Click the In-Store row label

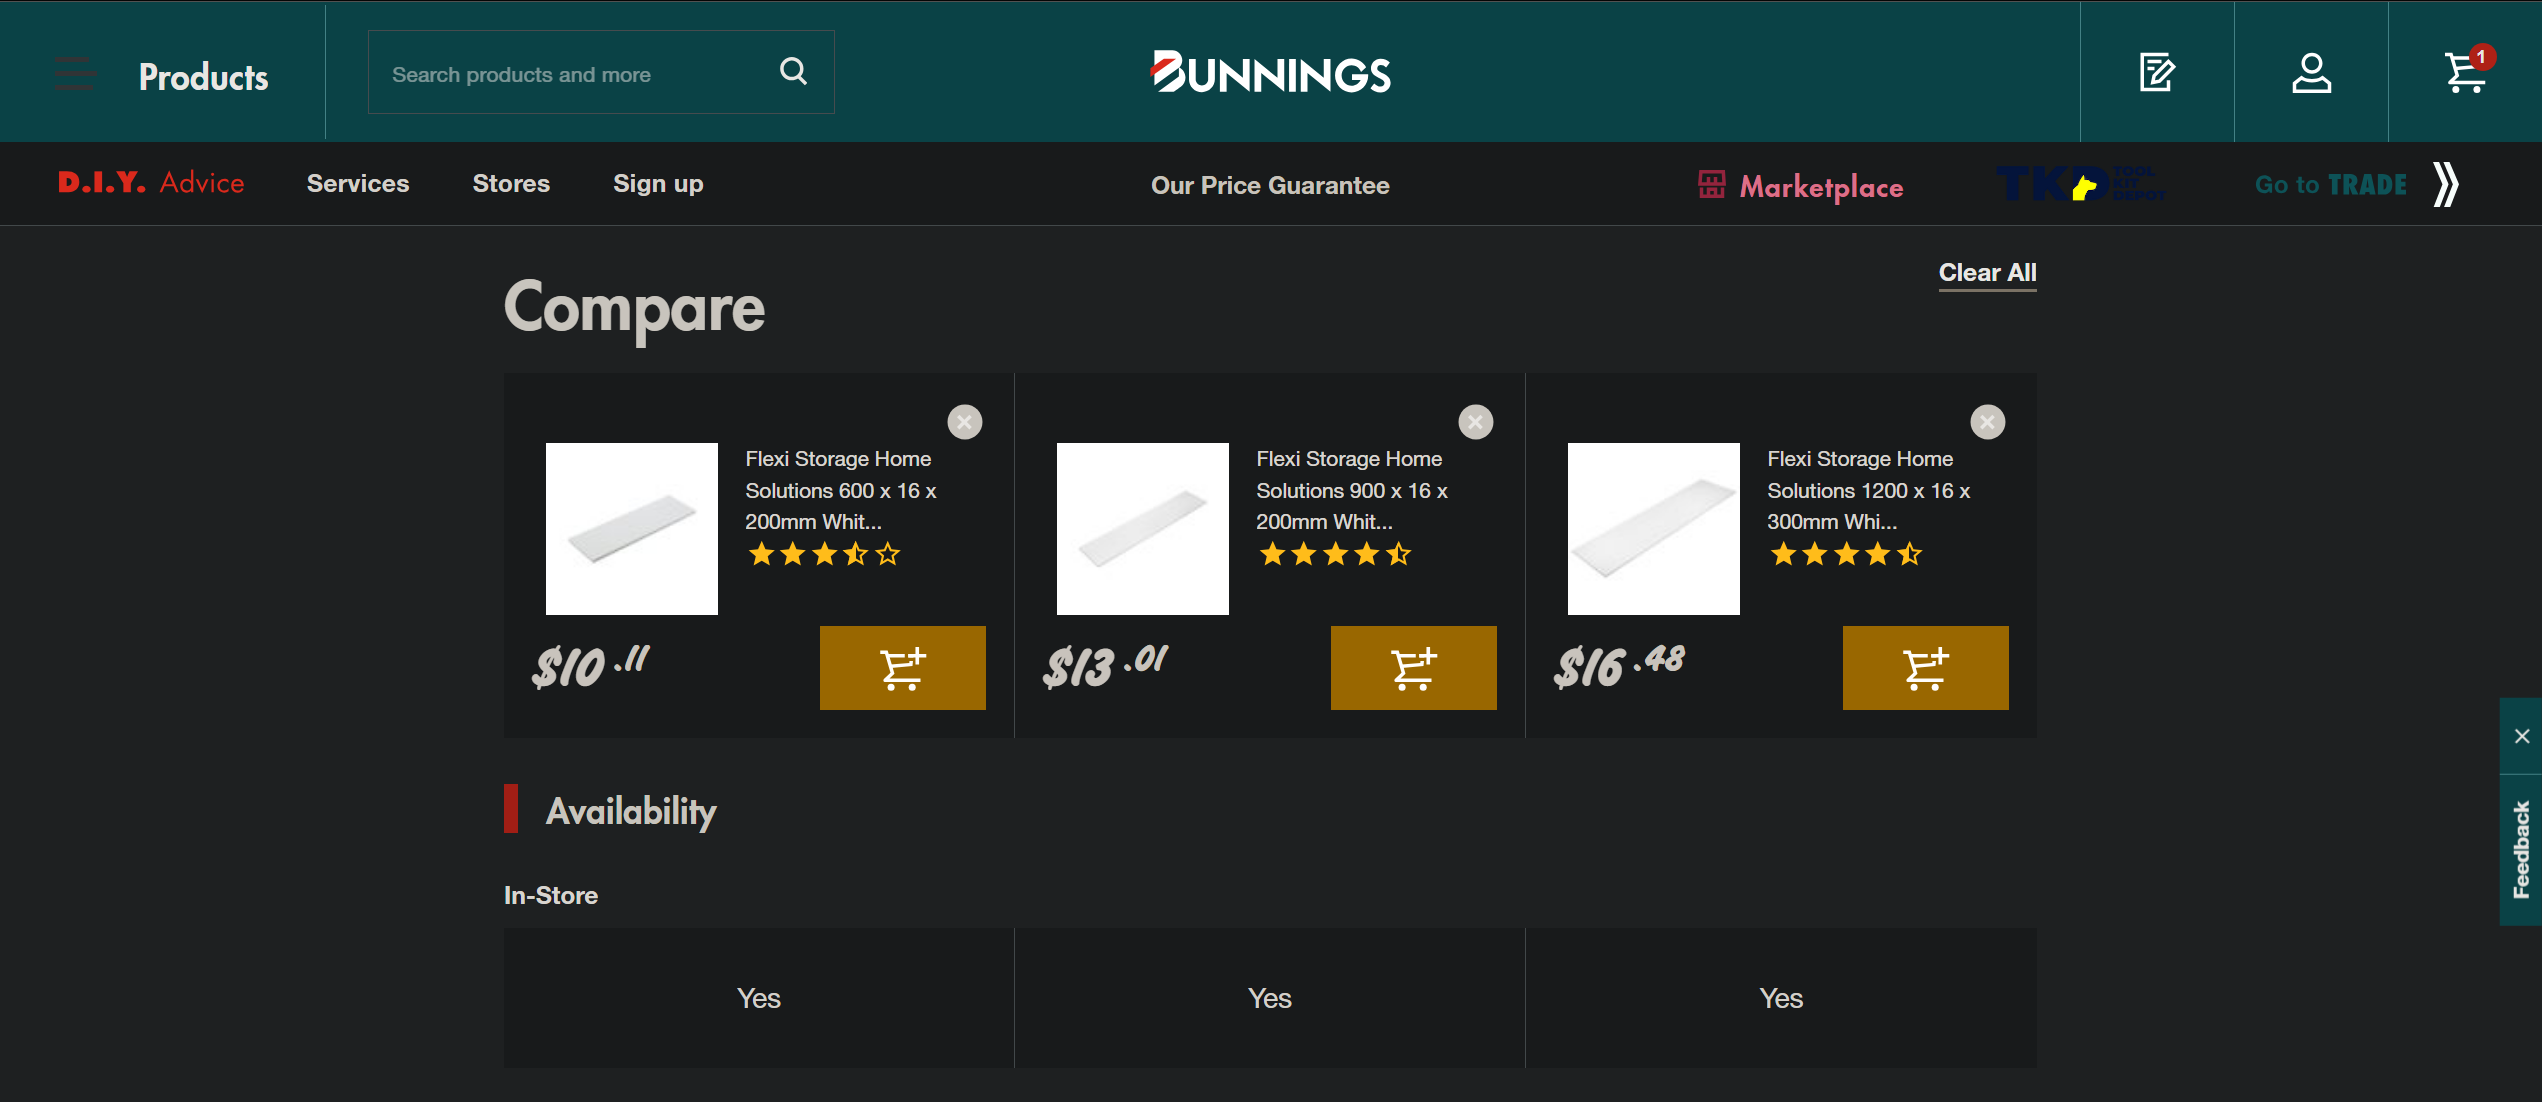(551, 895)
